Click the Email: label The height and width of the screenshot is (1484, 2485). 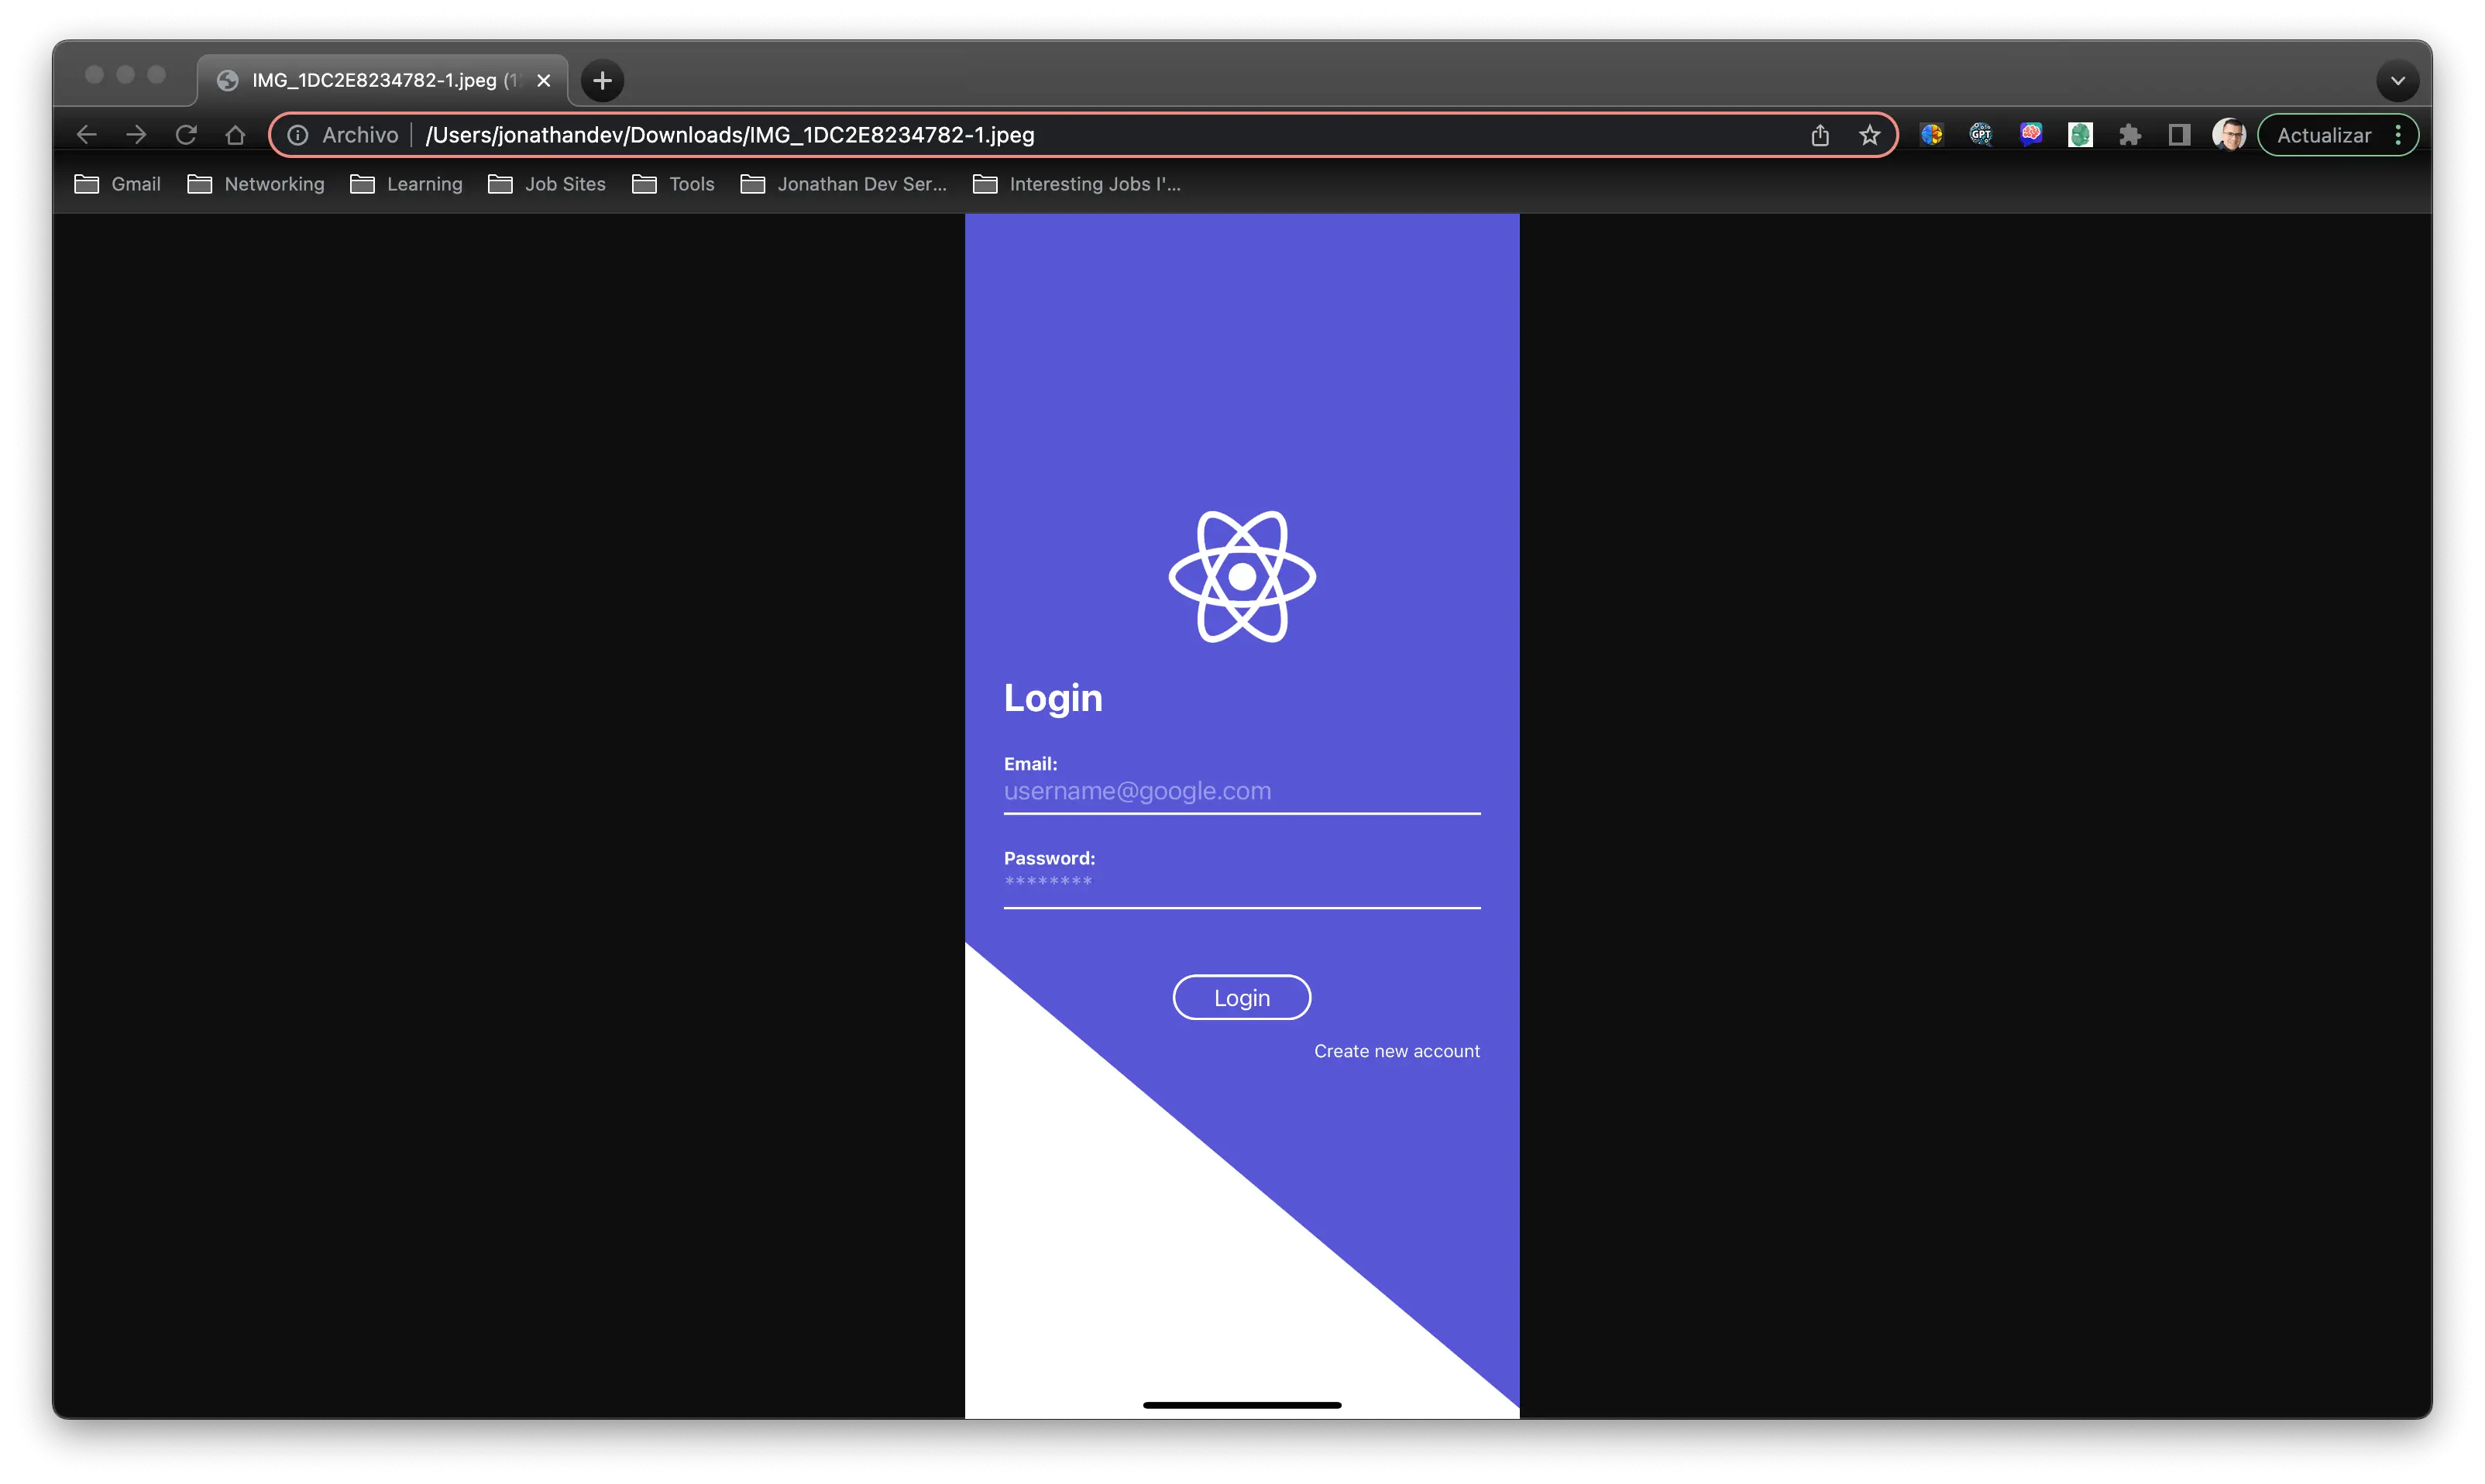click(1030, 764)
